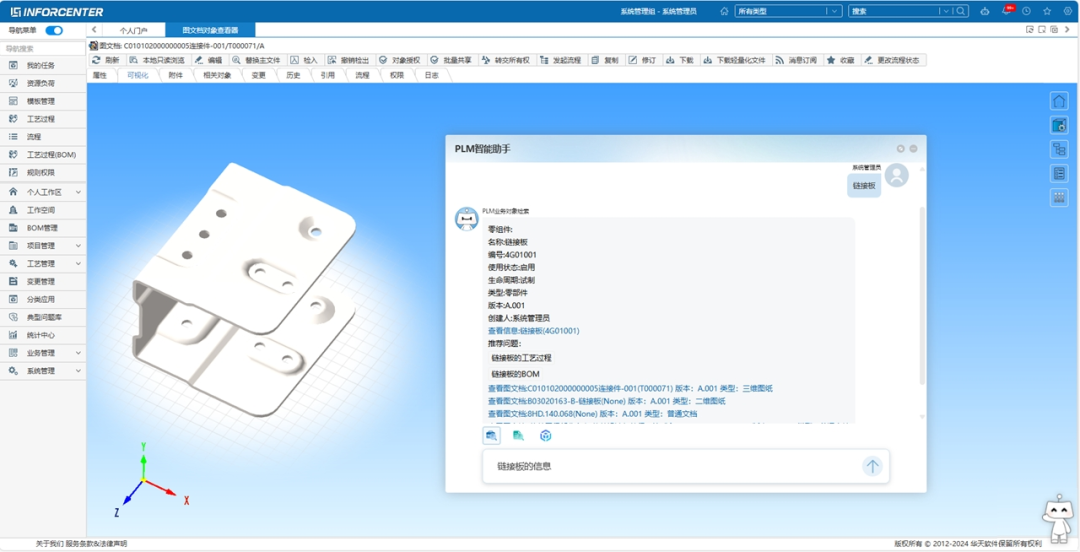1080x552 pixels.
Task: Click the 收藏 star toolbar button
Action: click(840, 61)
